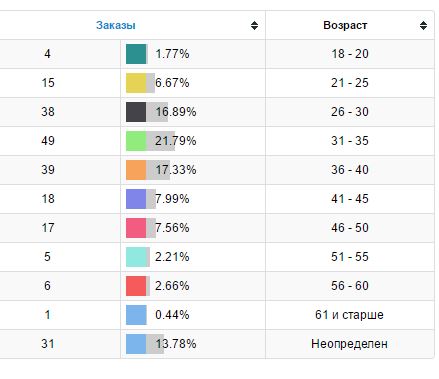Select the 61 и старше age cell
This screenshot has width=439, height=379.
(350, 315)
